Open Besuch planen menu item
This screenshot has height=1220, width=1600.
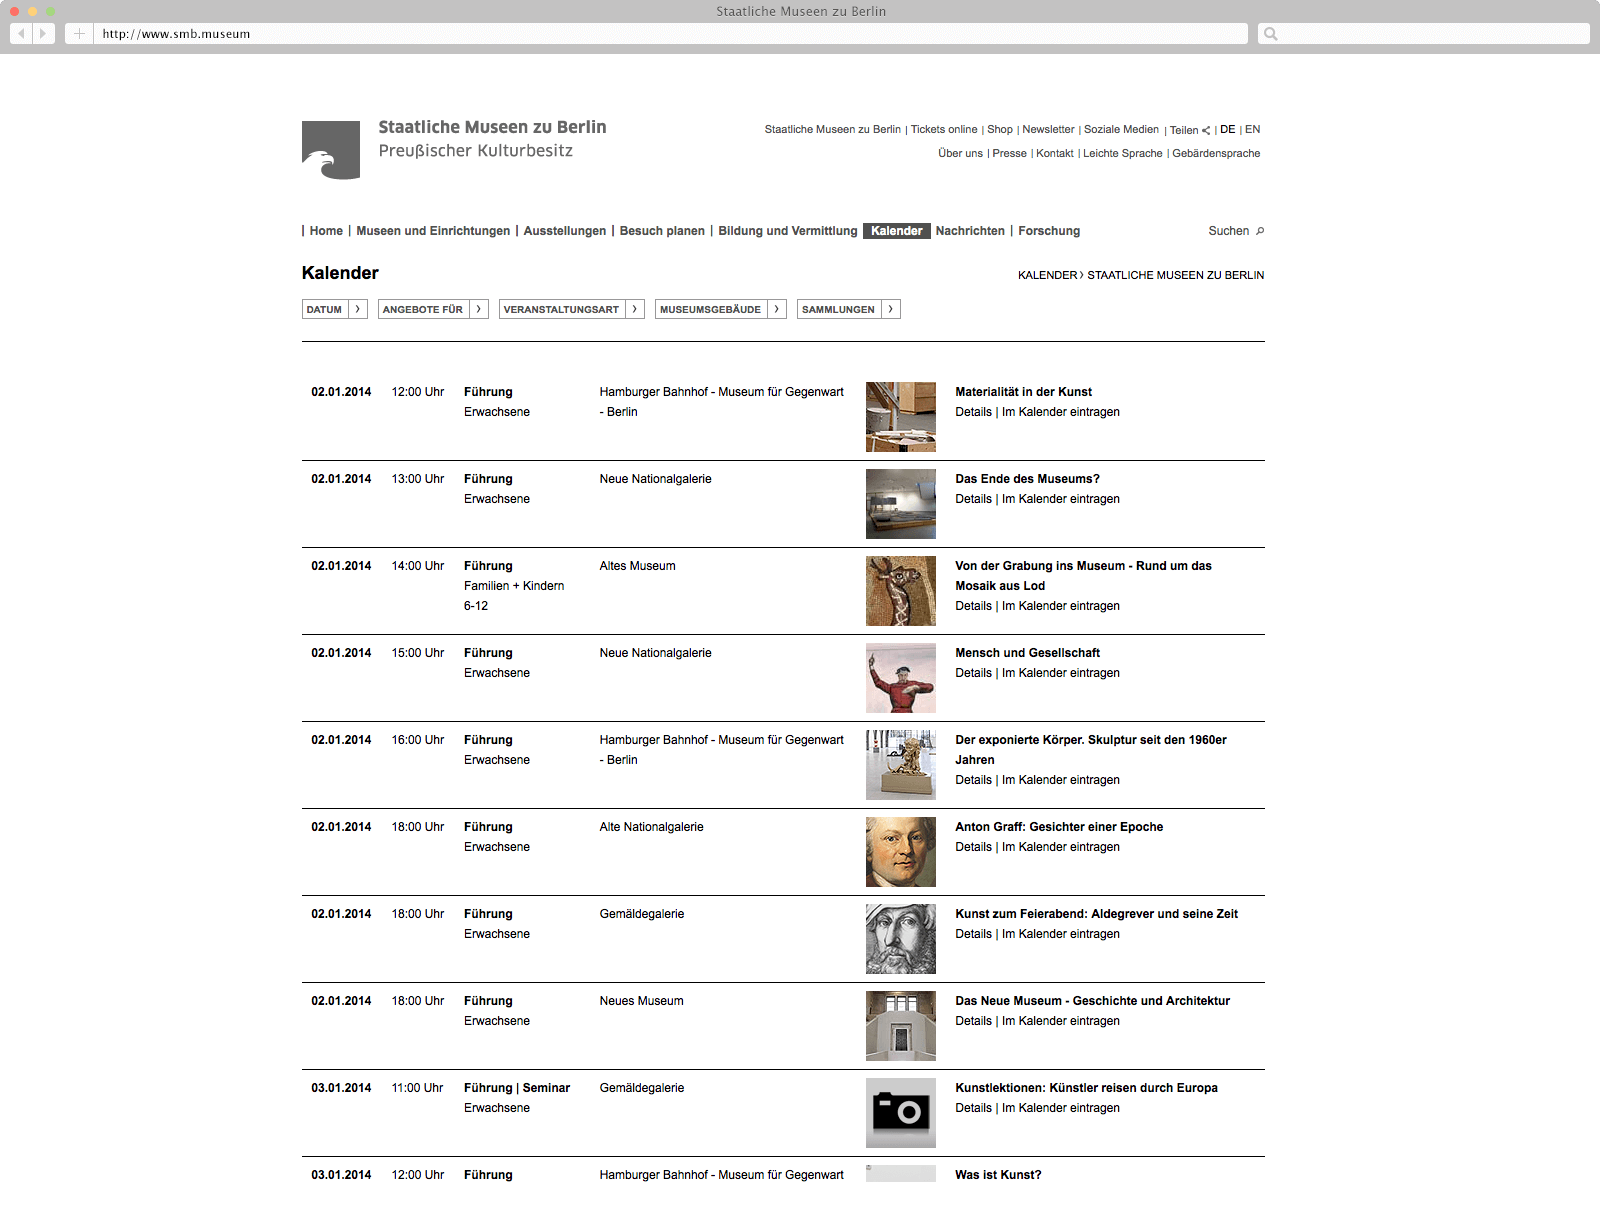click(x=662, y=231)
